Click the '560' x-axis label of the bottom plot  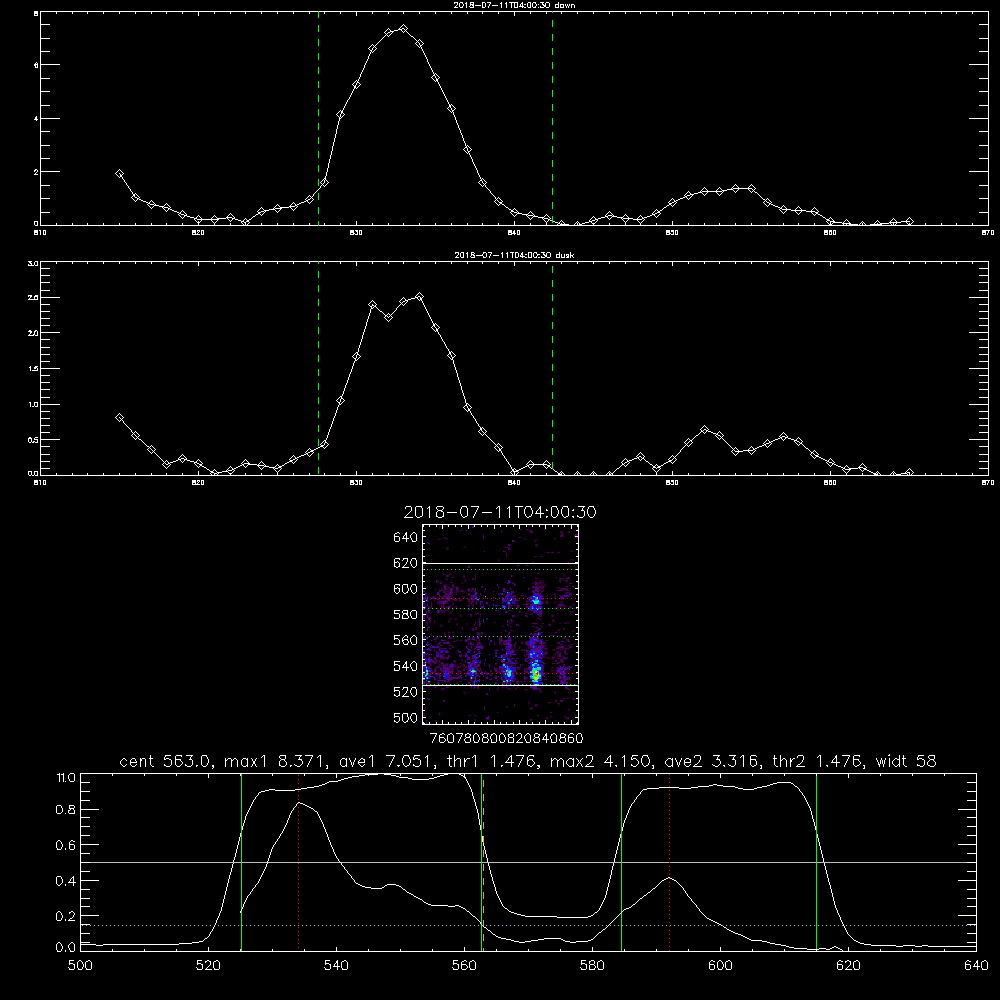(464, 966)
